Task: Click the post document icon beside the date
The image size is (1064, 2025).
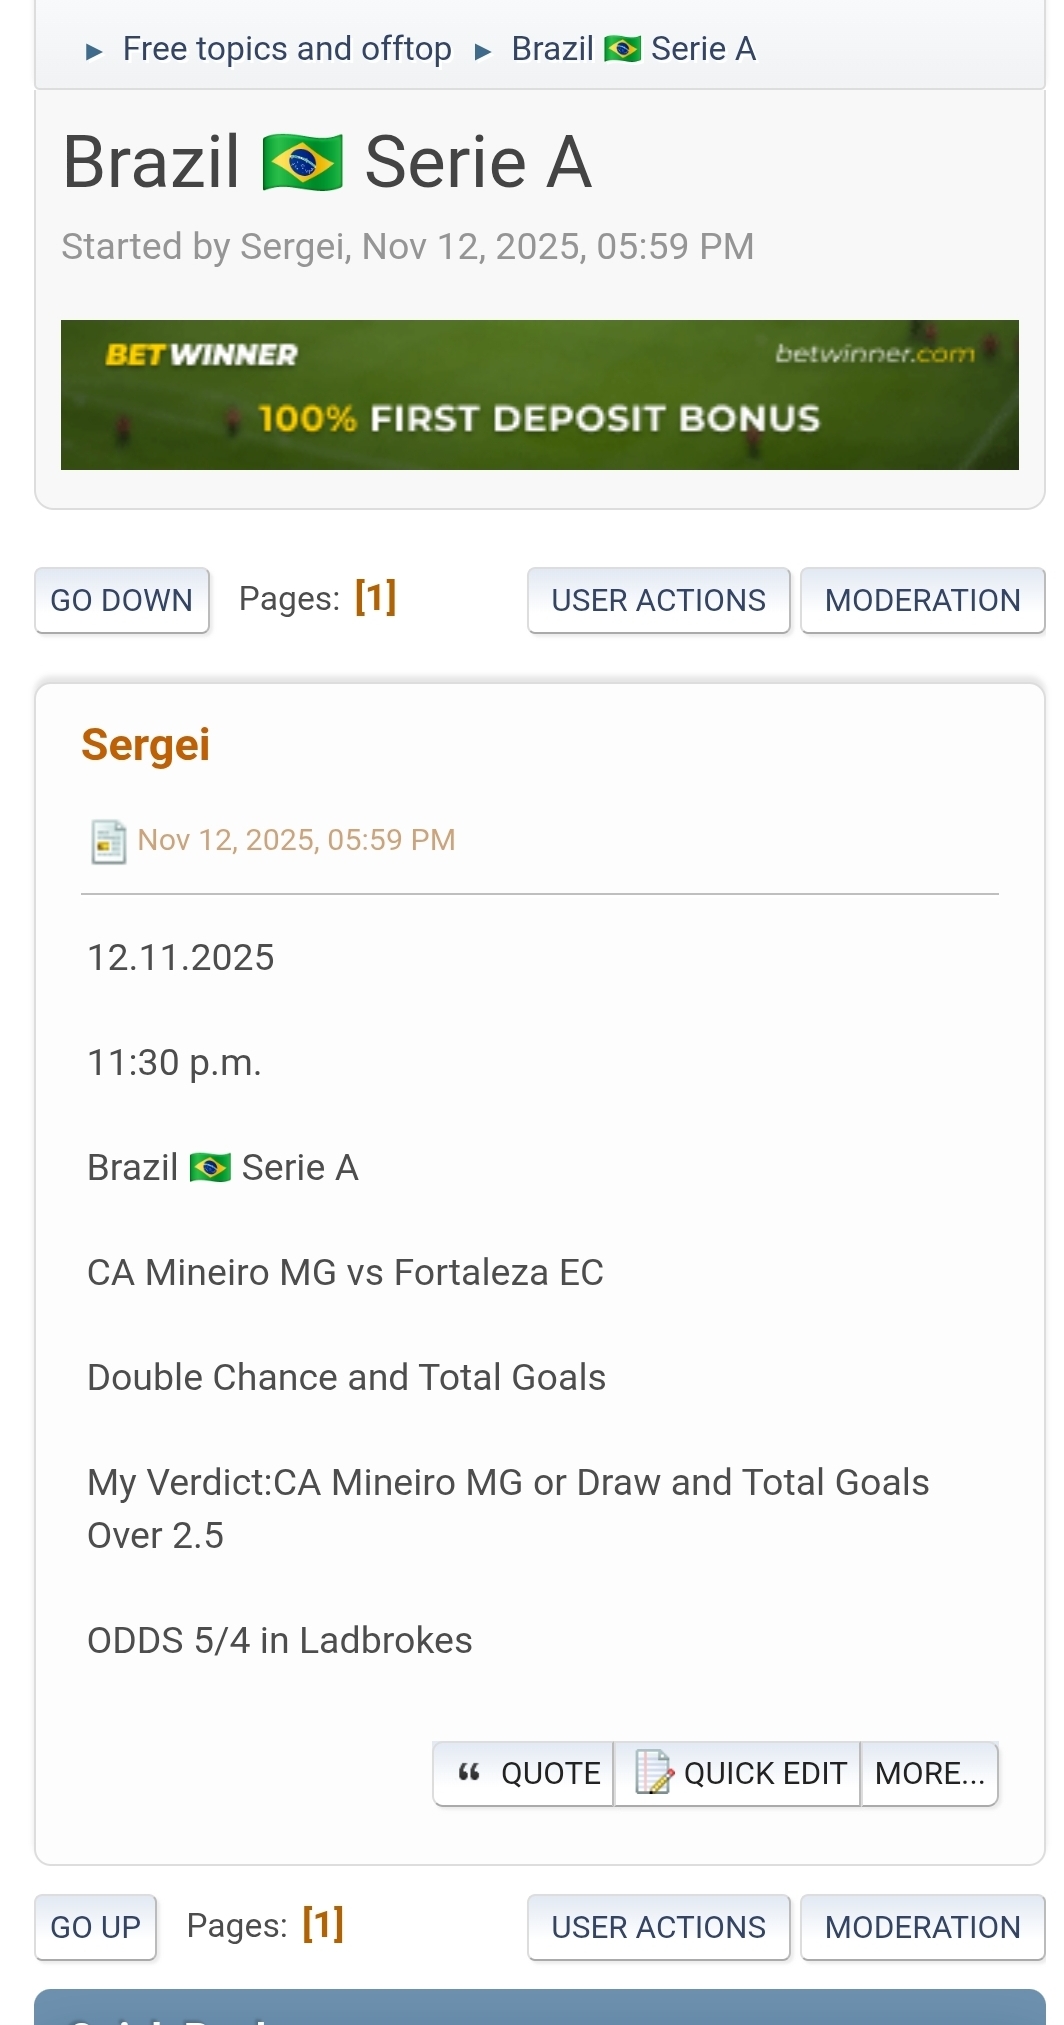Action: coord(108,841)
